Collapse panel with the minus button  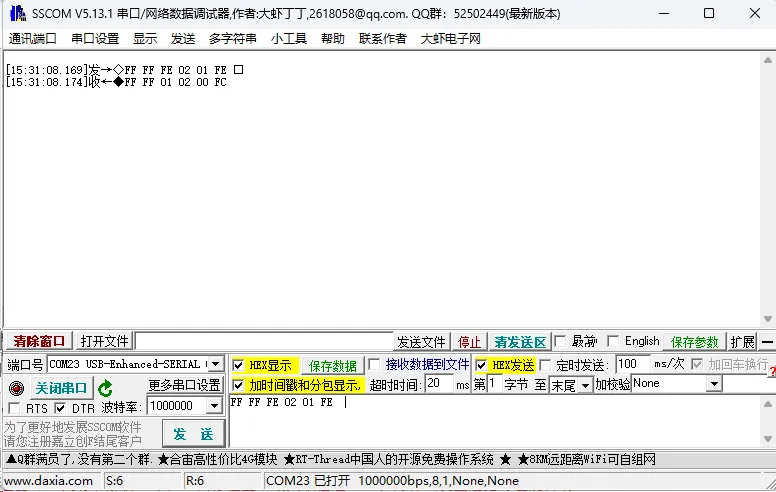pos(767,342)
